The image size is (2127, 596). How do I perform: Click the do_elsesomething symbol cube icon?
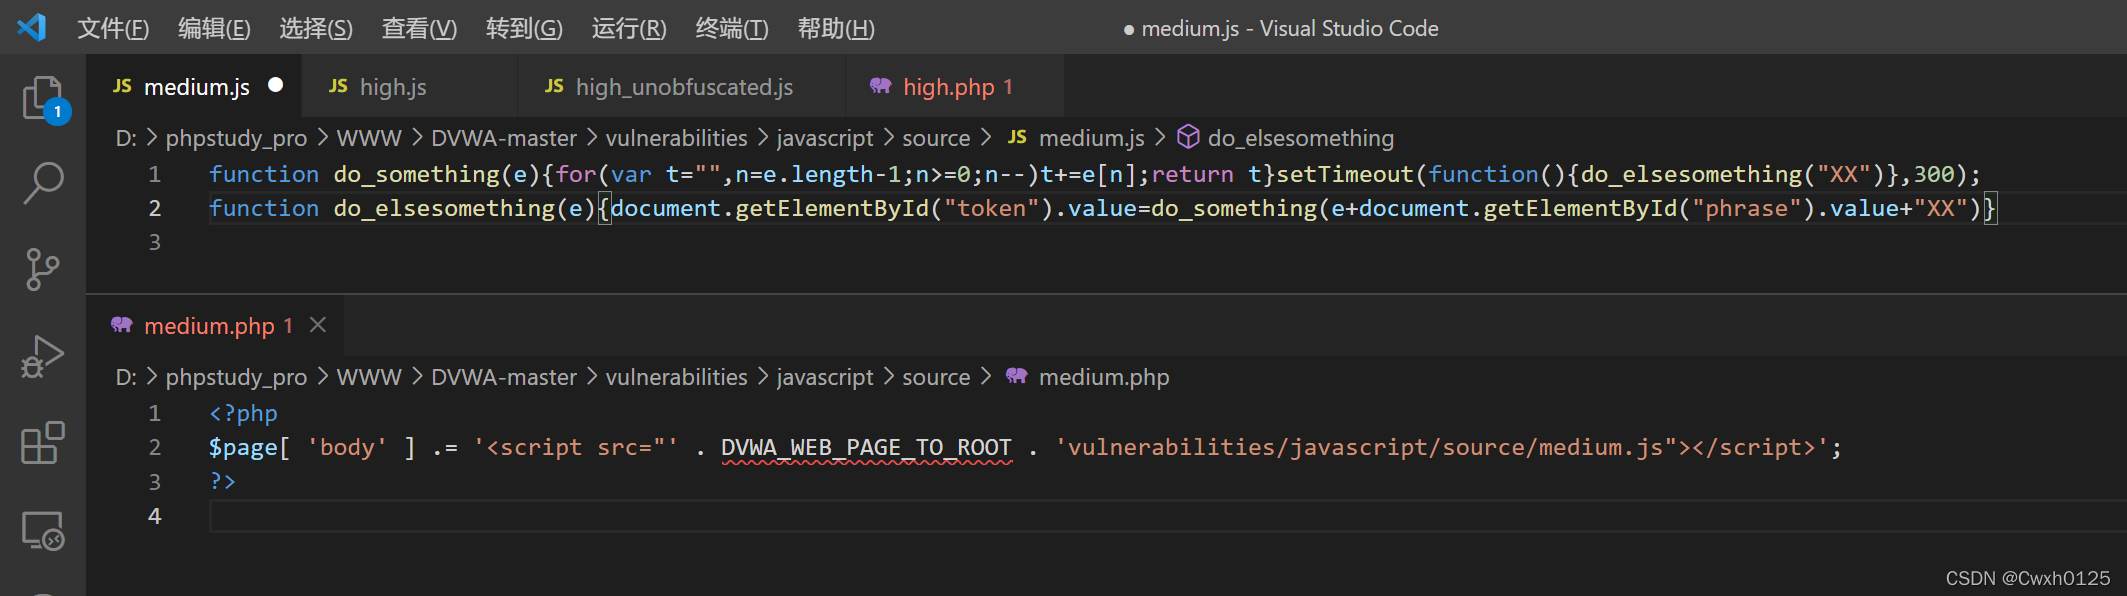point(1188,137)
